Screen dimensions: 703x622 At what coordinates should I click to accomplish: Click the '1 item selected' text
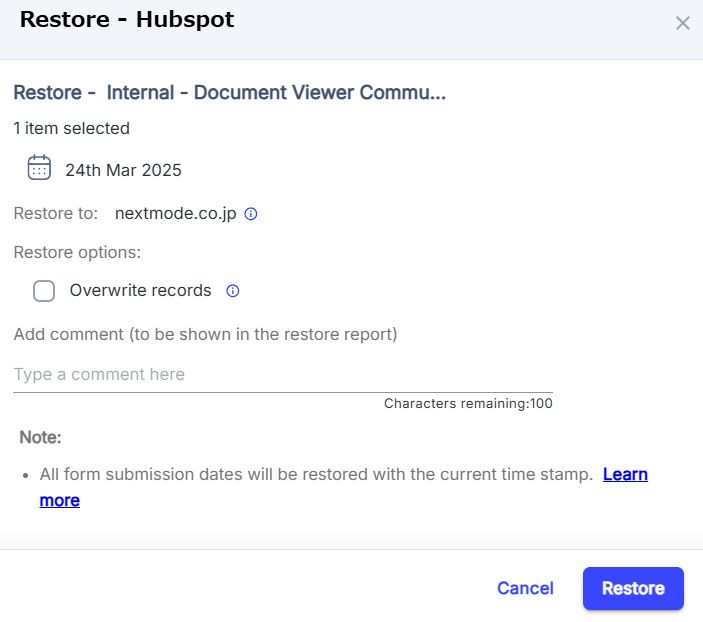click(x=72, y=128)
